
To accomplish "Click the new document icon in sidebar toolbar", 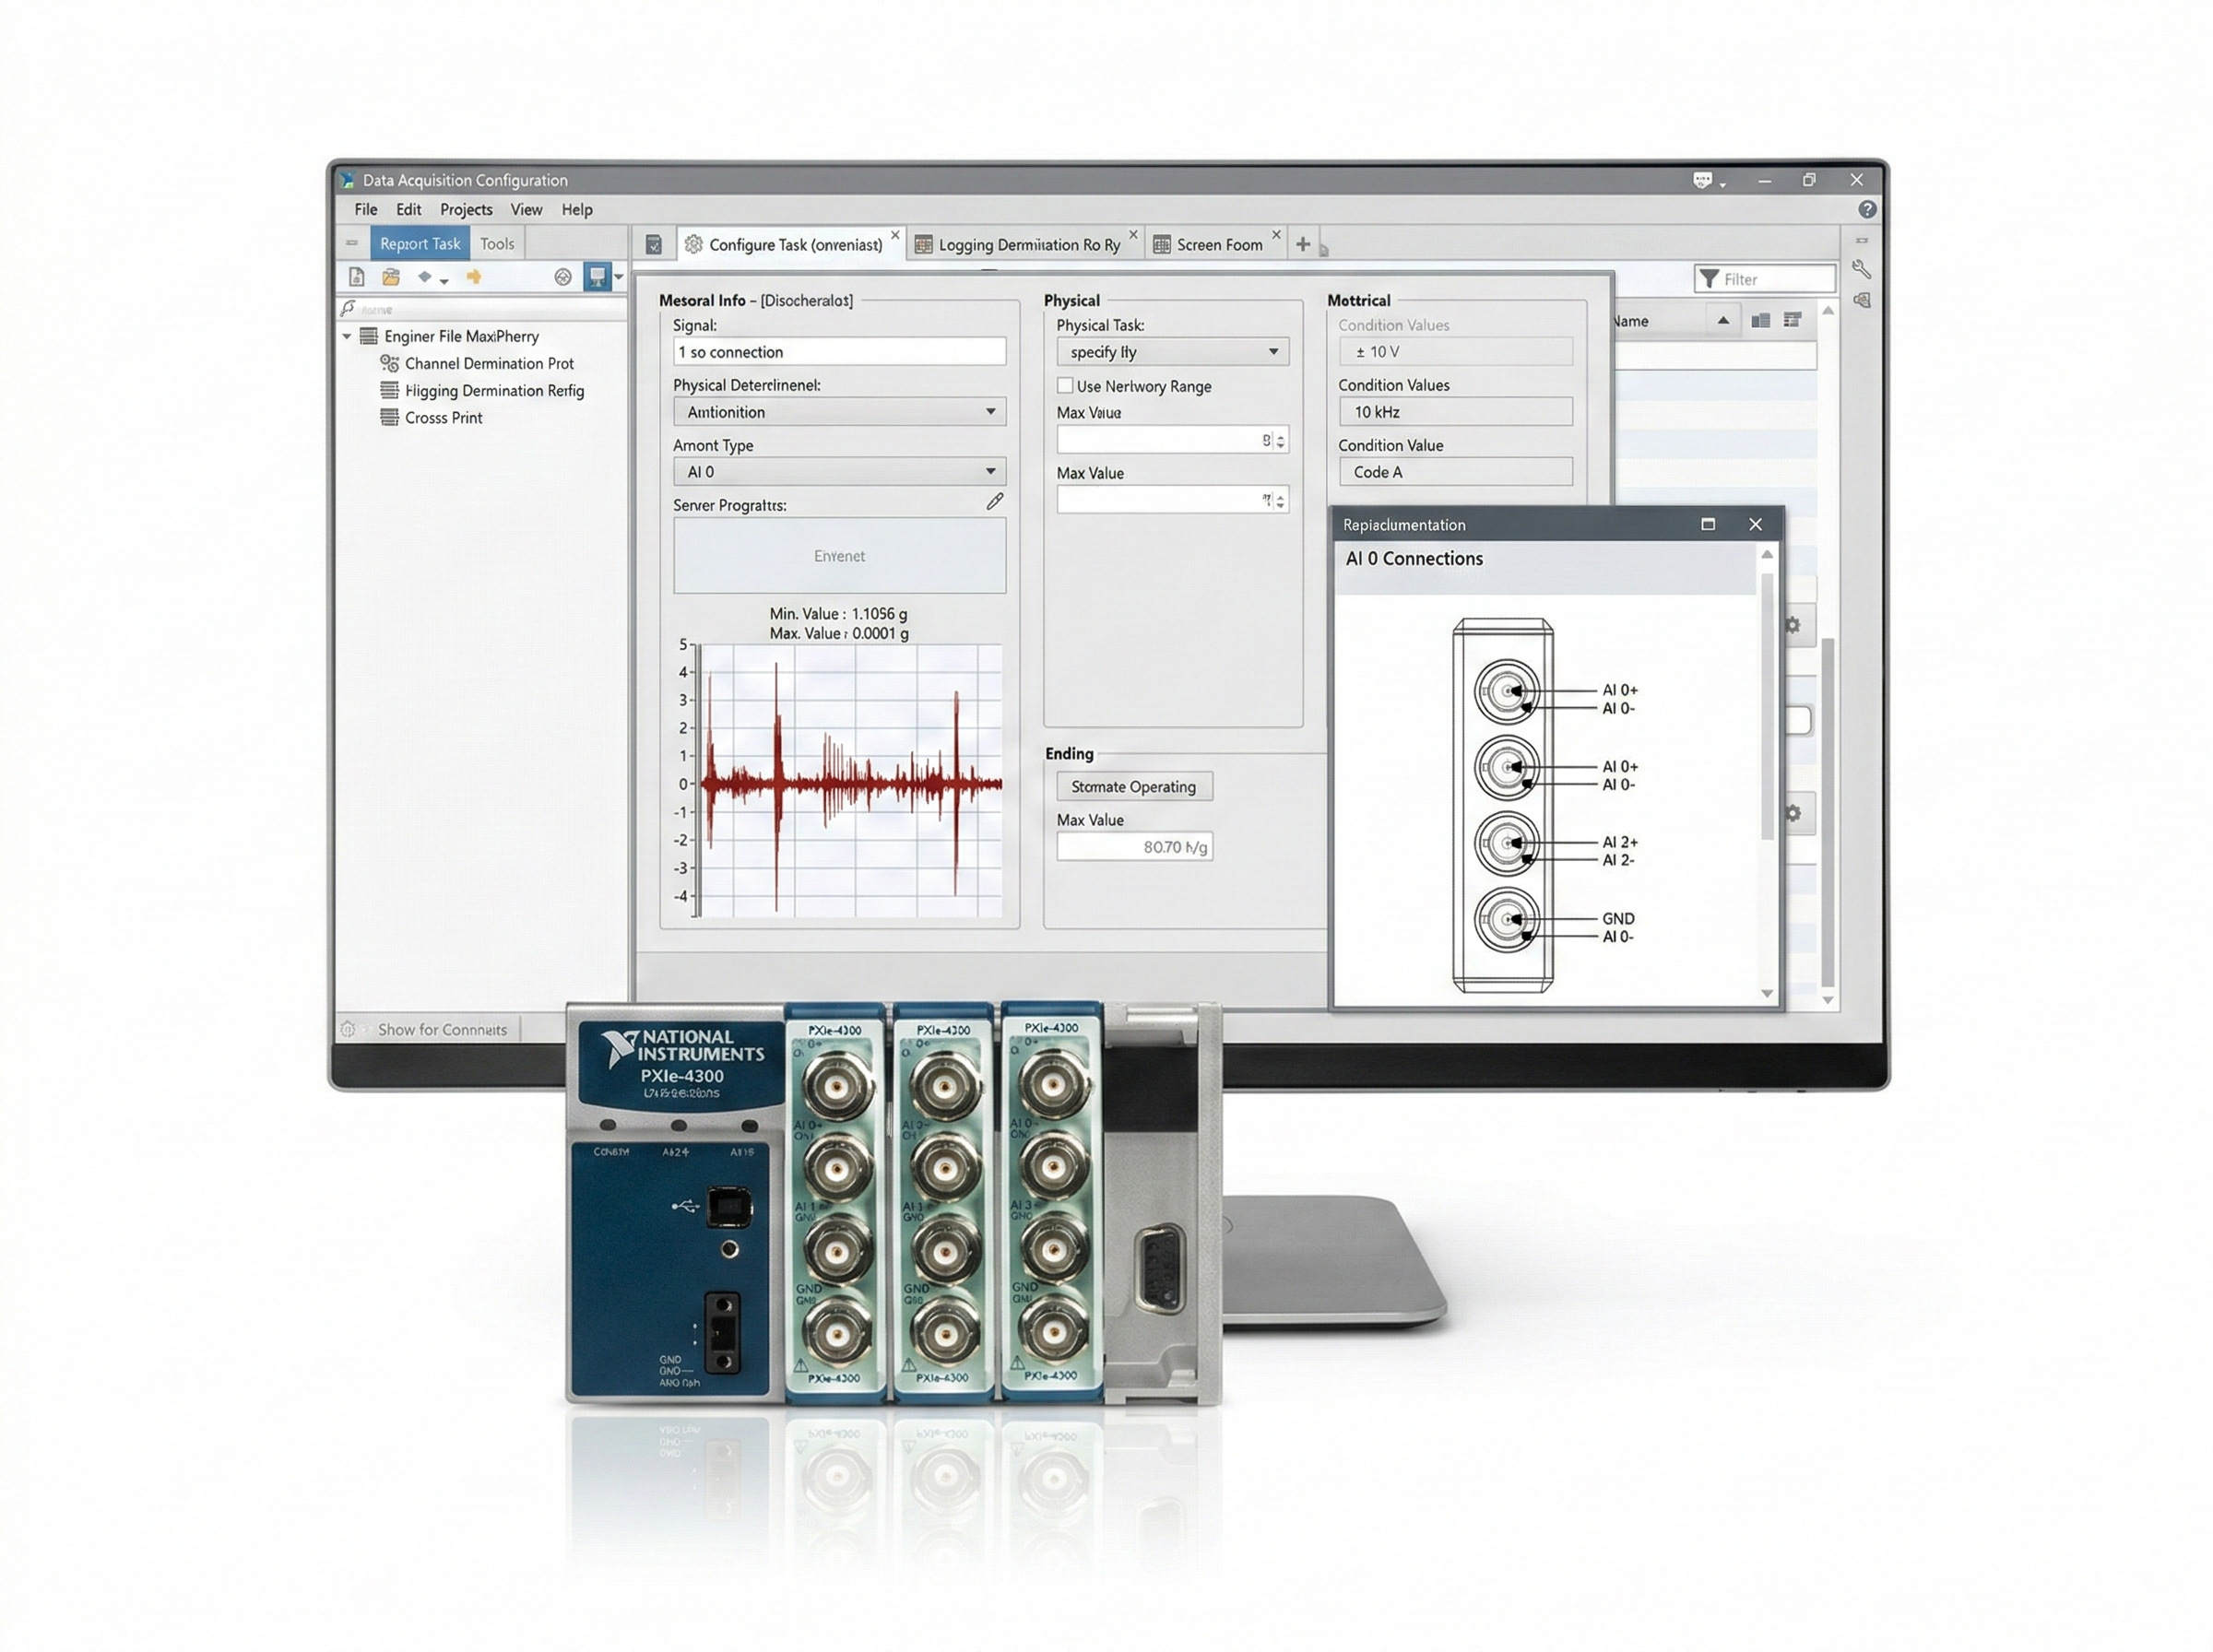I will [x=356, y=277].
